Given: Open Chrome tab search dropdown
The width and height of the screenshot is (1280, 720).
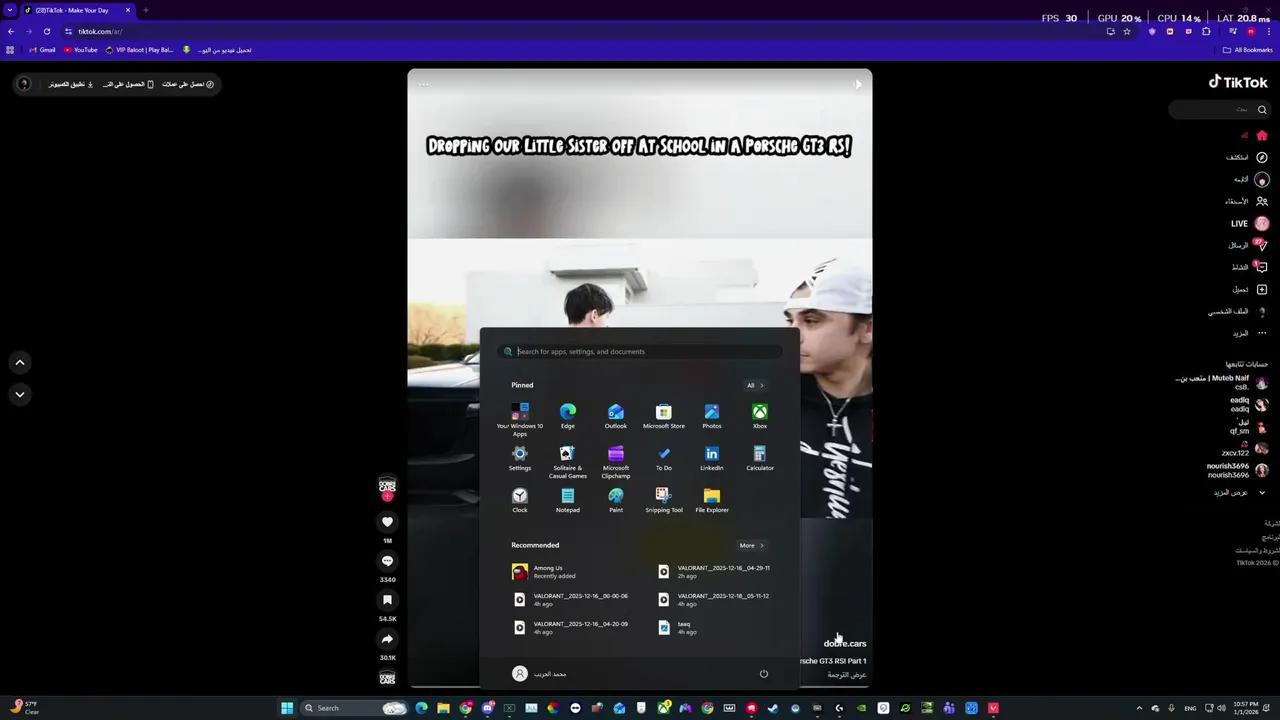Looking at the screenshot, I should (10, 10).
